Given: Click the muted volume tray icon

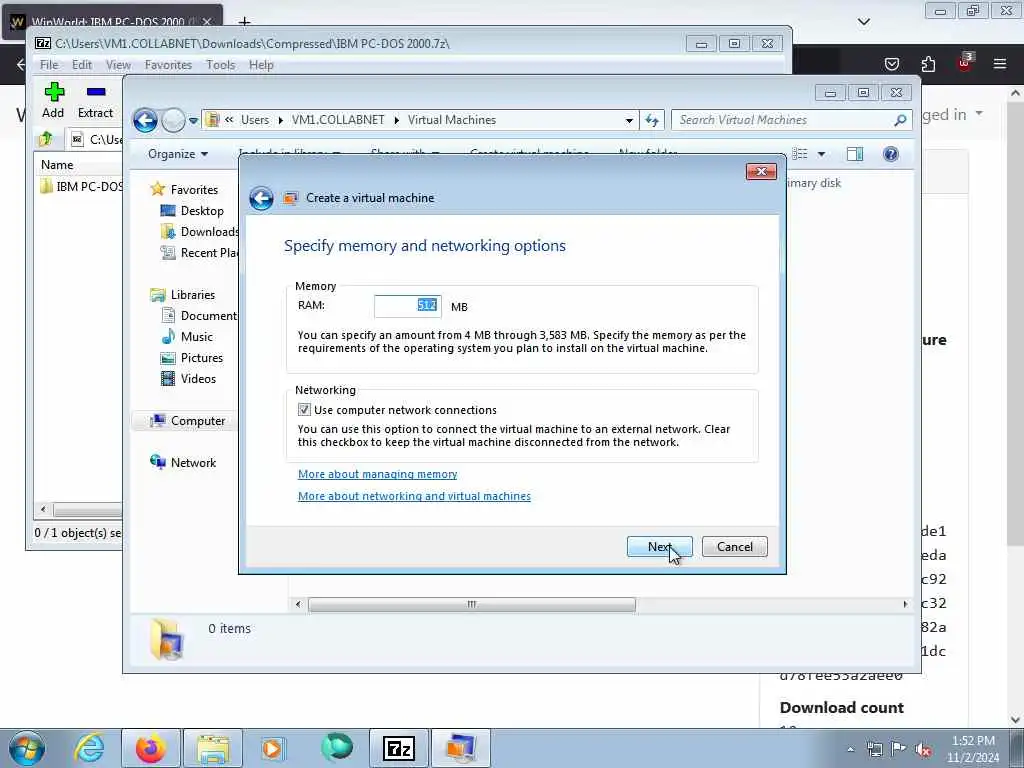Looking at the screenshot, I should (923, 750).
